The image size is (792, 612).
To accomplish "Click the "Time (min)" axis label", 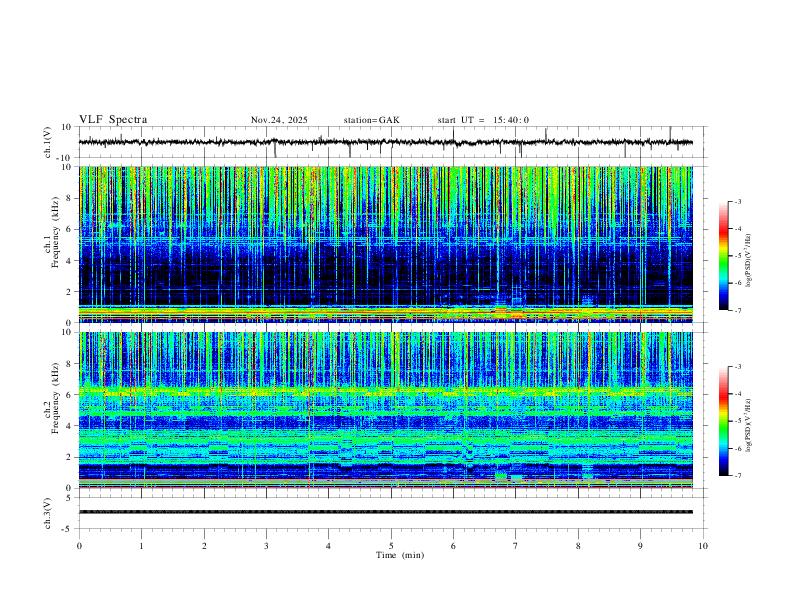I will [400, 555].
